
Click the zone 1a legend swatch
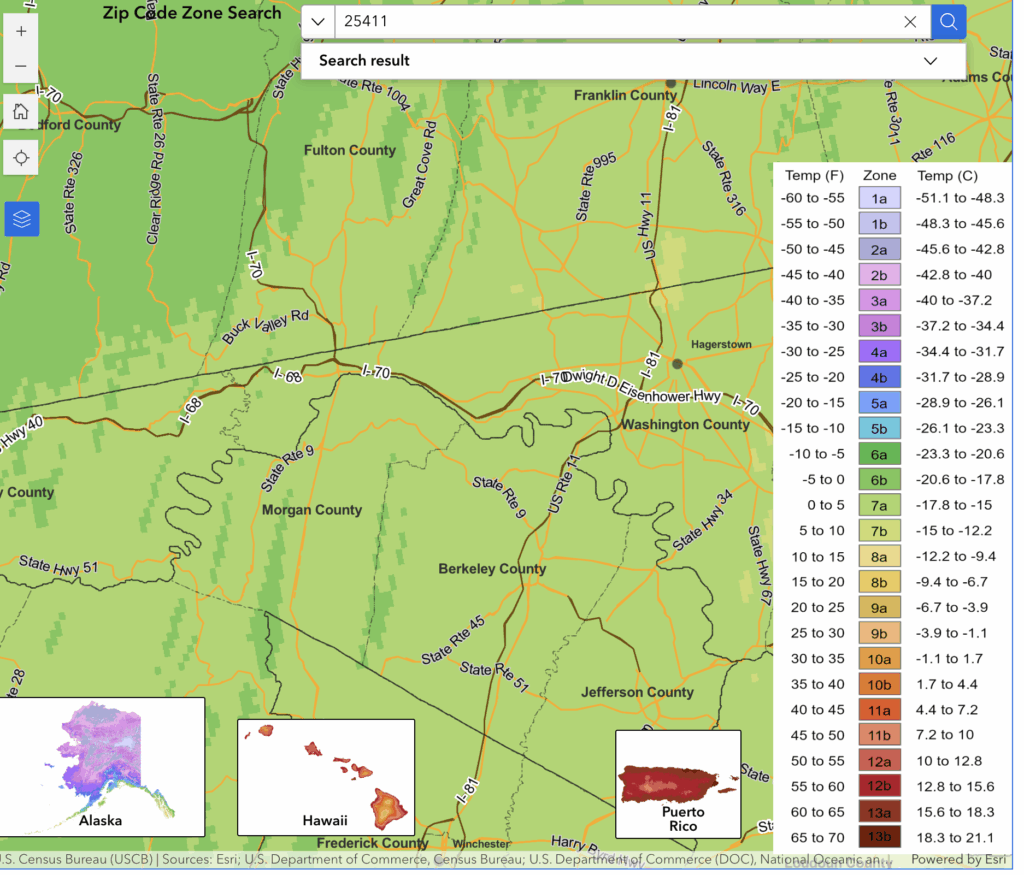coord(879,199)
